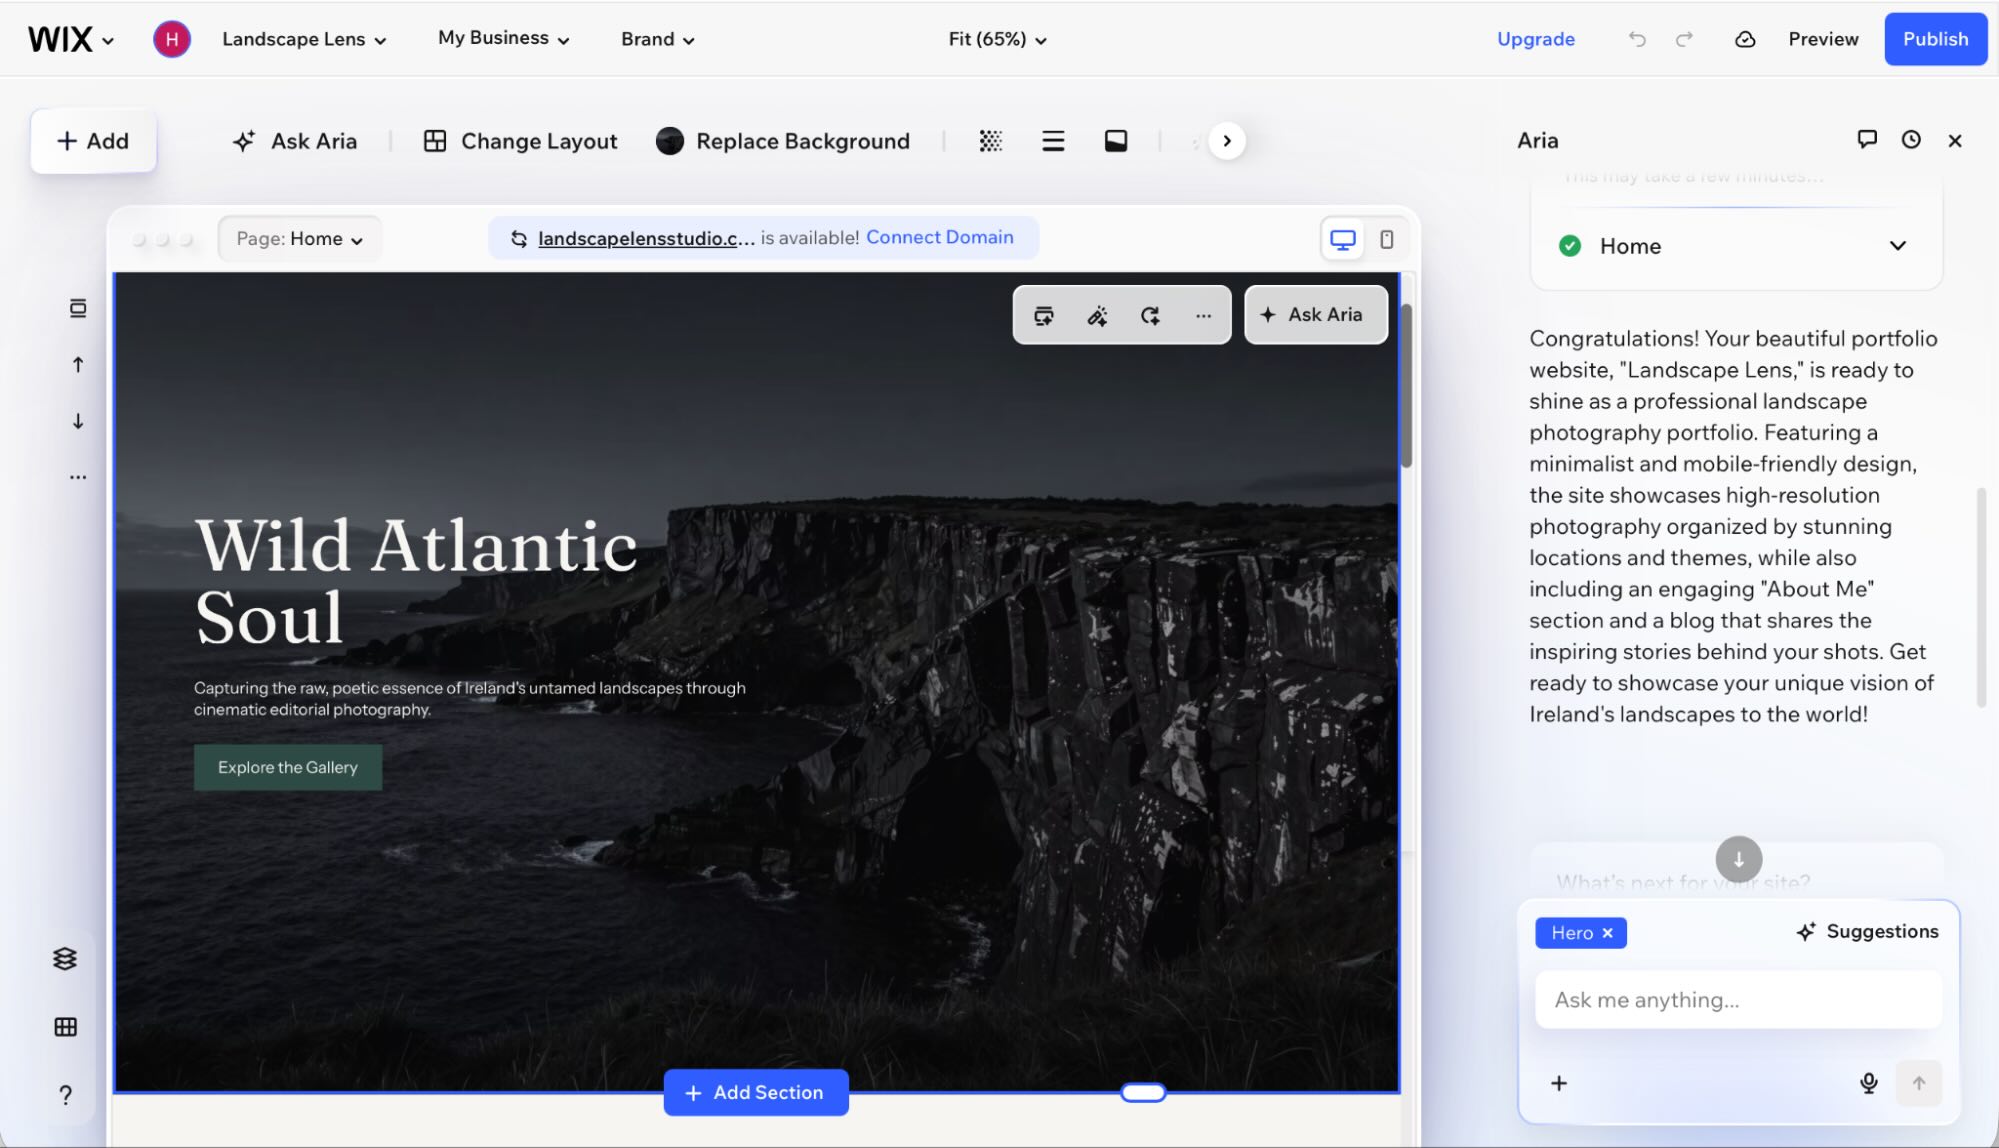Click the Ask me anything input
The width and height of the screenshot is (1999, 1148).
pyautogui.click(x=1738, y=1000)
